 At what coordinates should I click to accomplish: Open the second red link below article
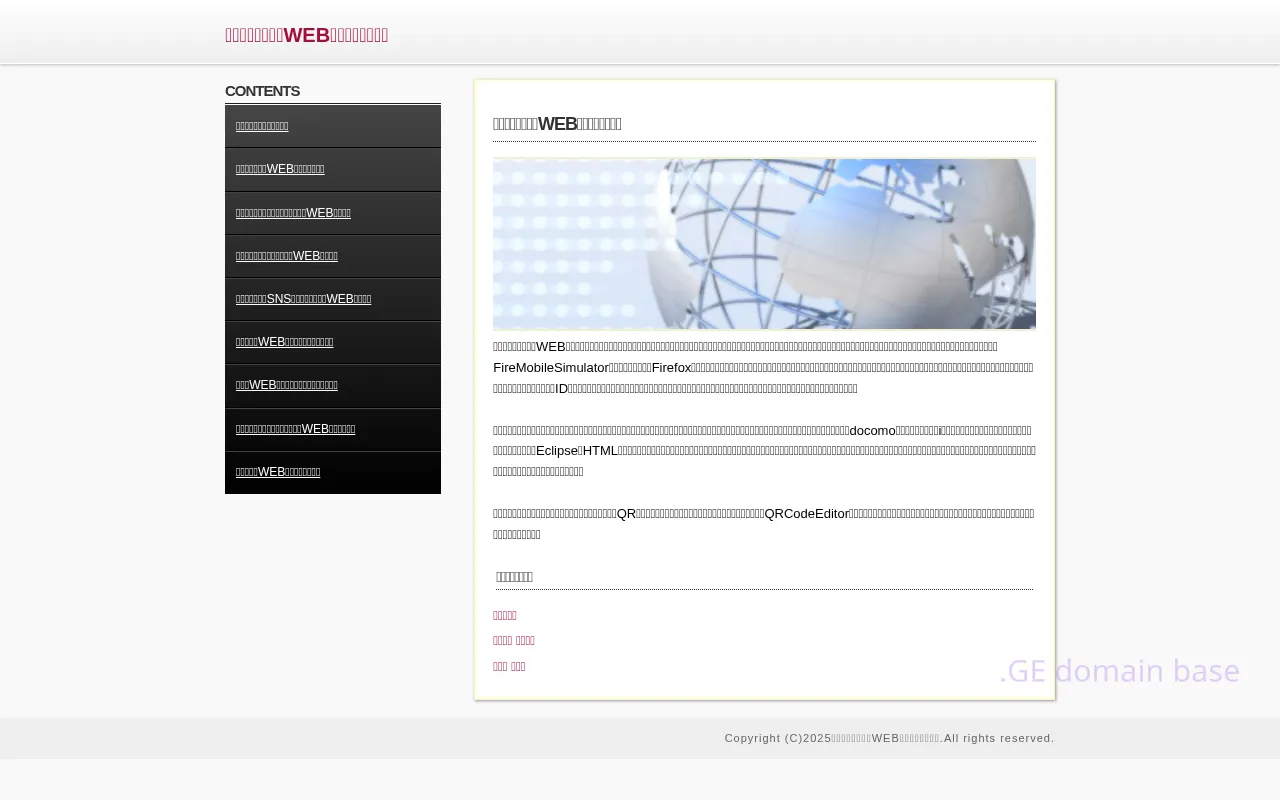tap(514, 641)
